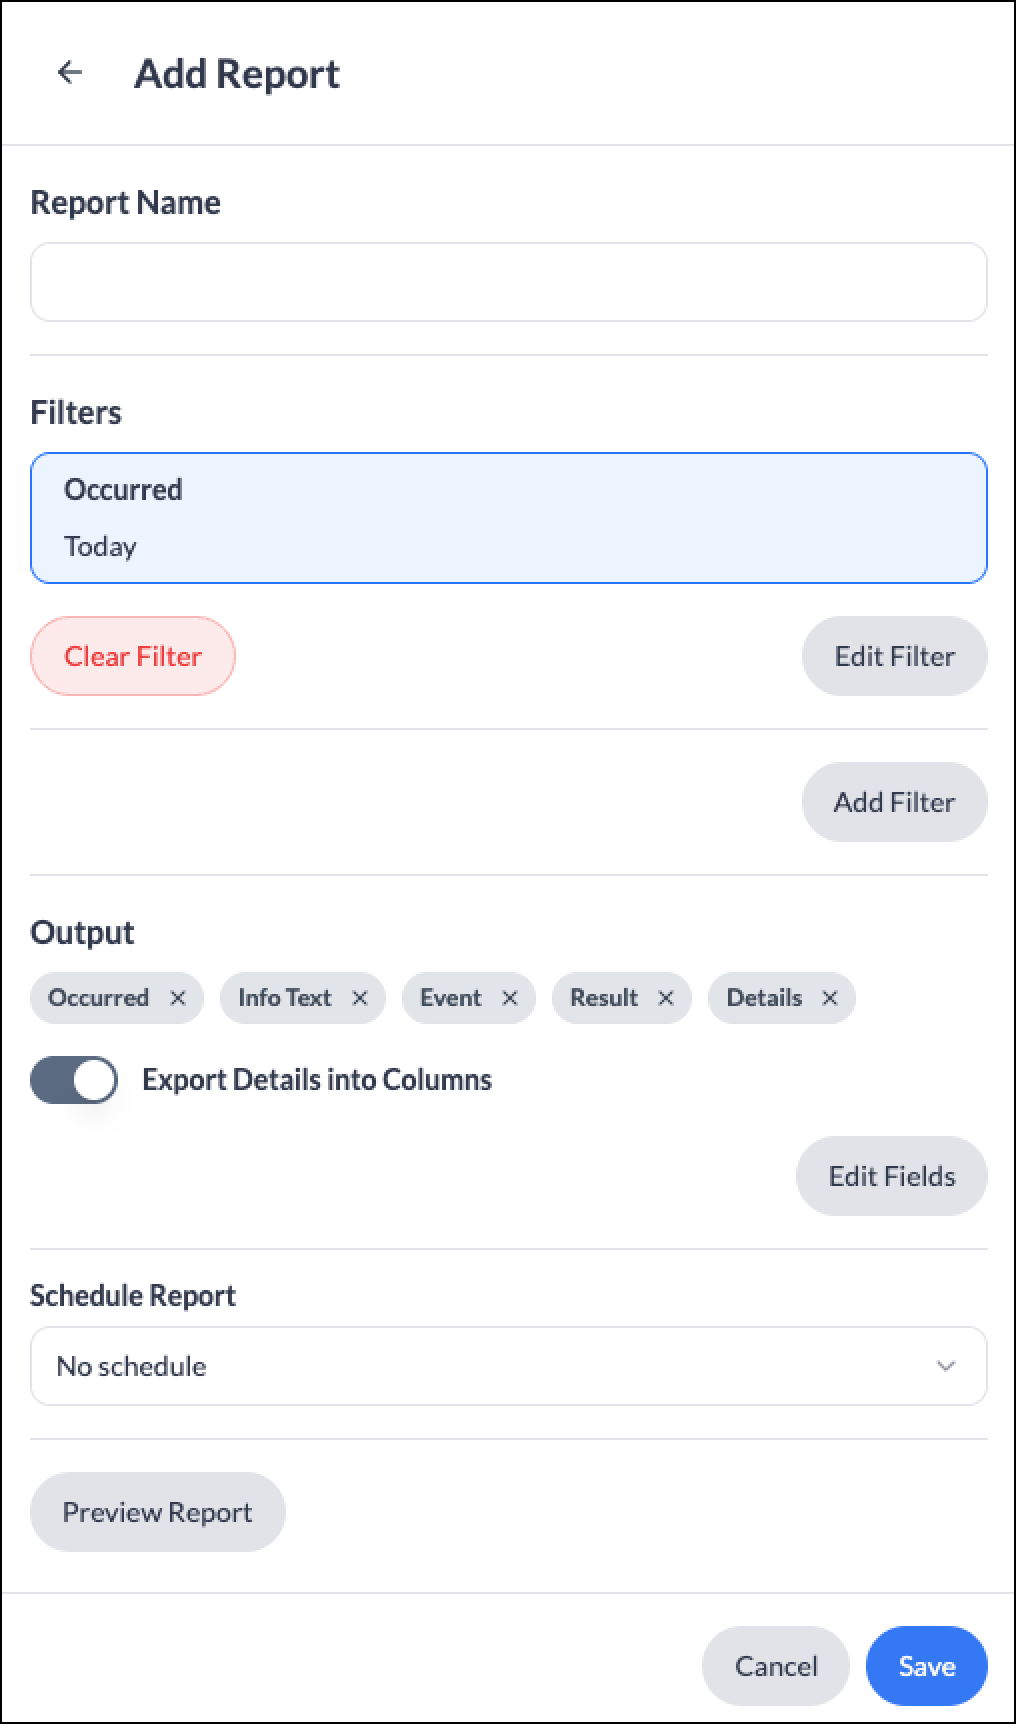This screenshot has width=1016, height=1724.
Task: Remove the Info Text output tag
Action: (x=360, y=998)
